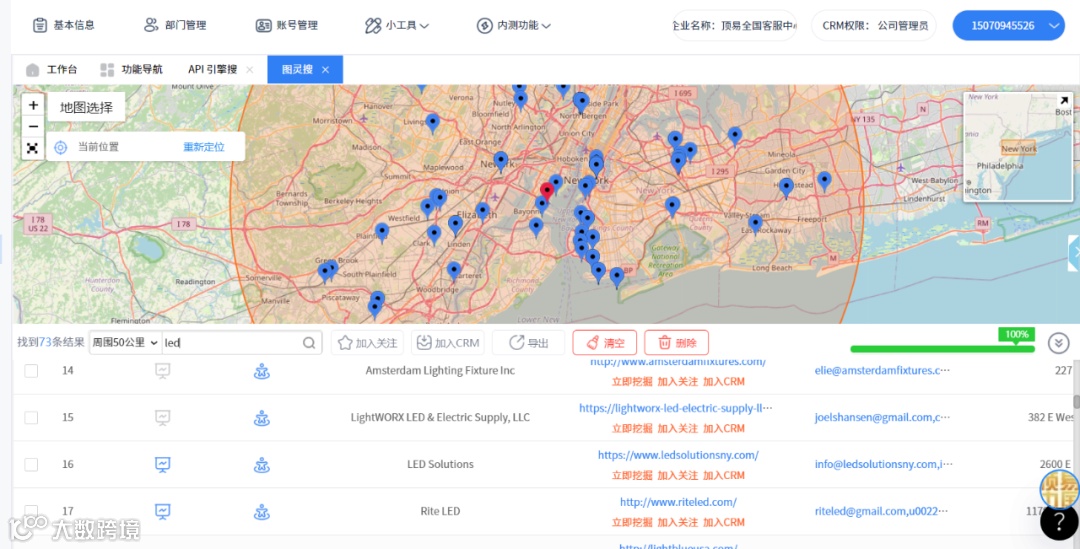Screen dimensions: 1080x549
Task: Click the double-chevron collapse results icon
Action: (x=1058, y=343)
